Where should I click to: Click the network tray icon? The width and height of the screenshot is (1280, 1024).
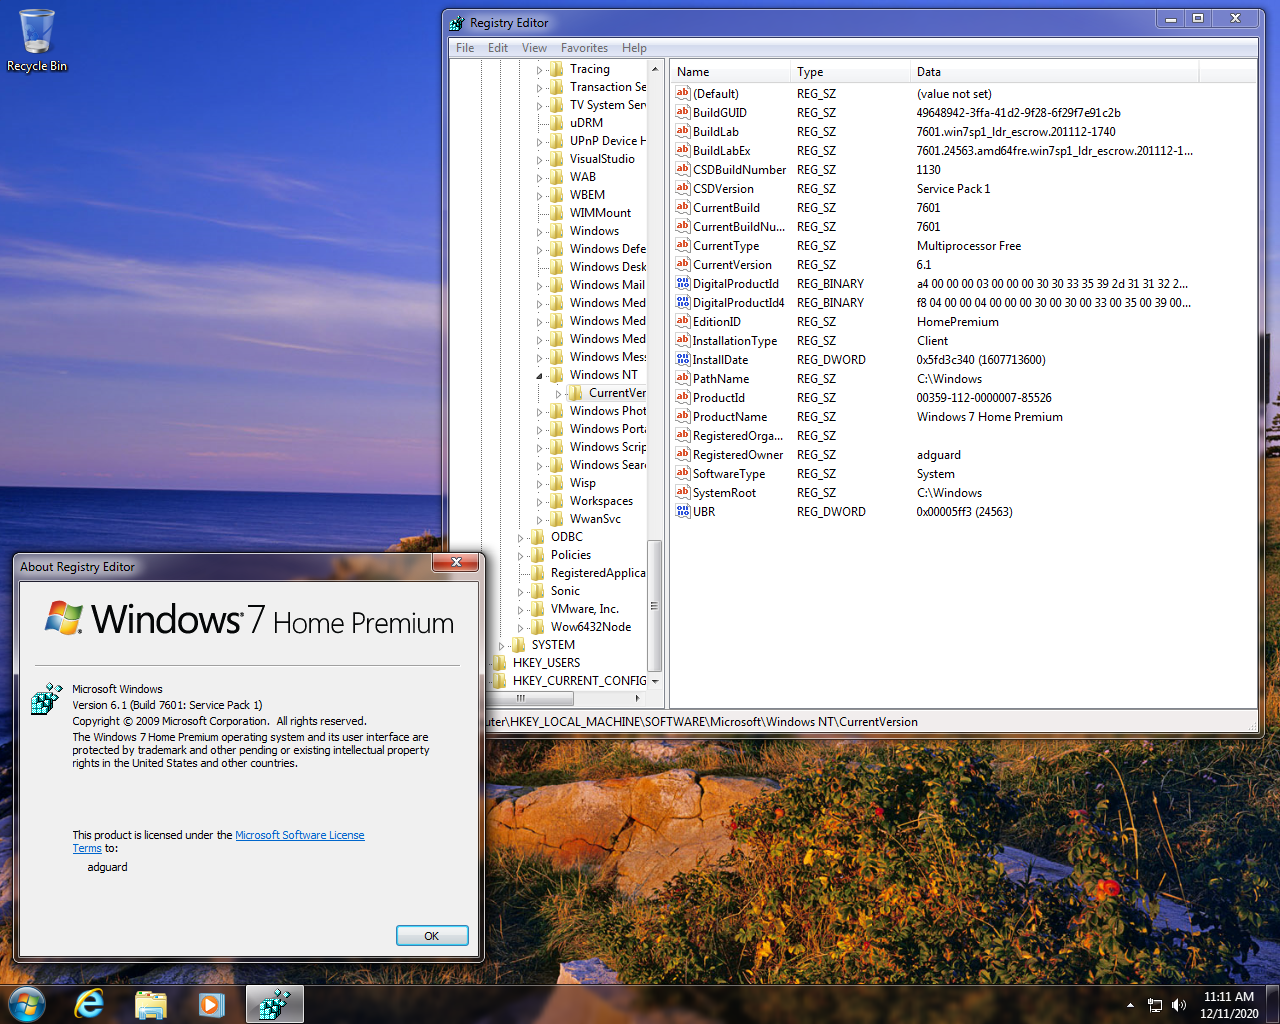(x=1155, y=1005)
